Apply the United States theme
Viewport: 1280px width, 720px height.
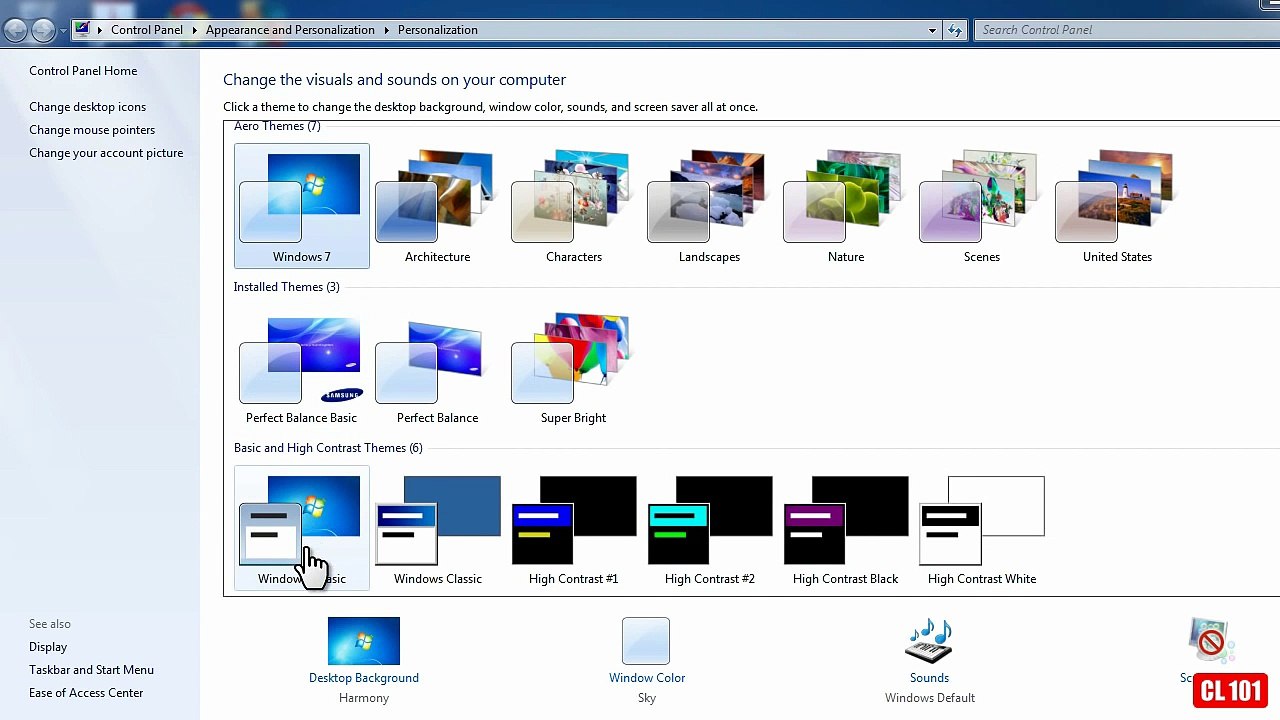(1117, 206)
